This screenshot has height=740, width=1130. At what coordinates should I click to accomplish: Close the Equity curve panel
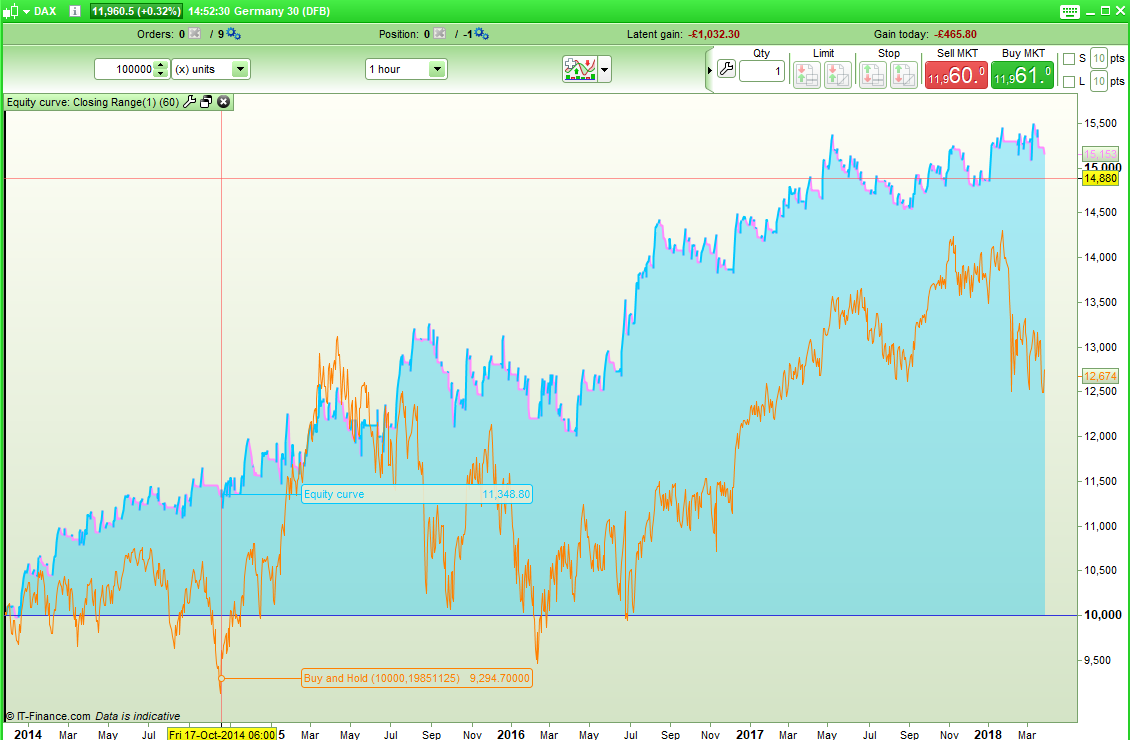click(223, 102)
